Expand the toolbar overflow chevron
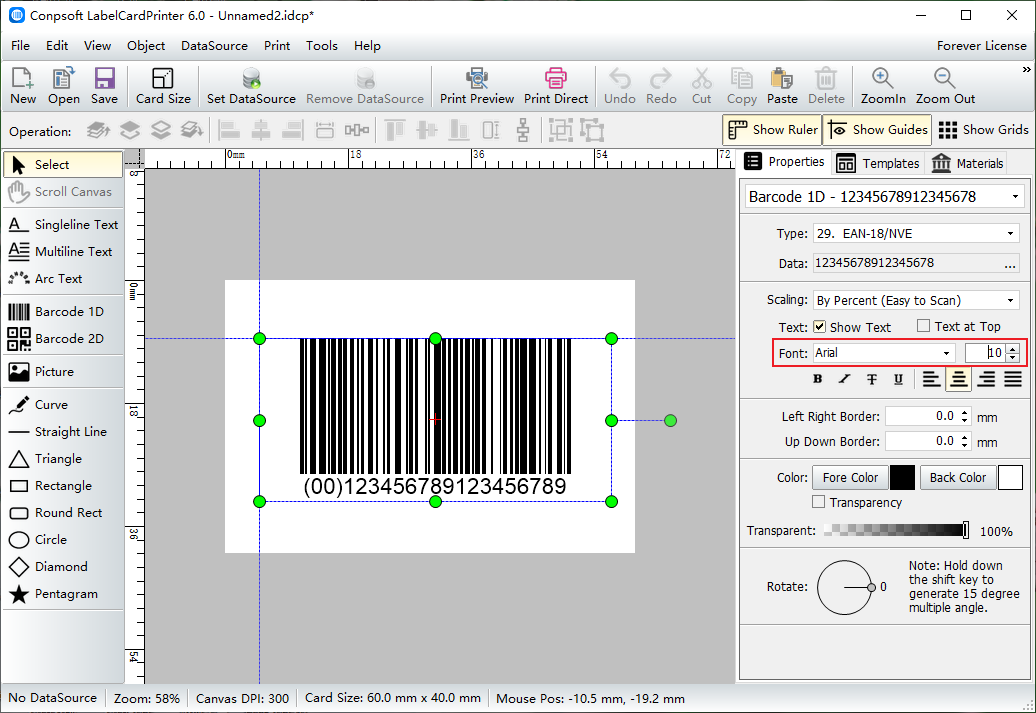Viewport: 1036px width, 713px height. click(x=1026, y=69)
